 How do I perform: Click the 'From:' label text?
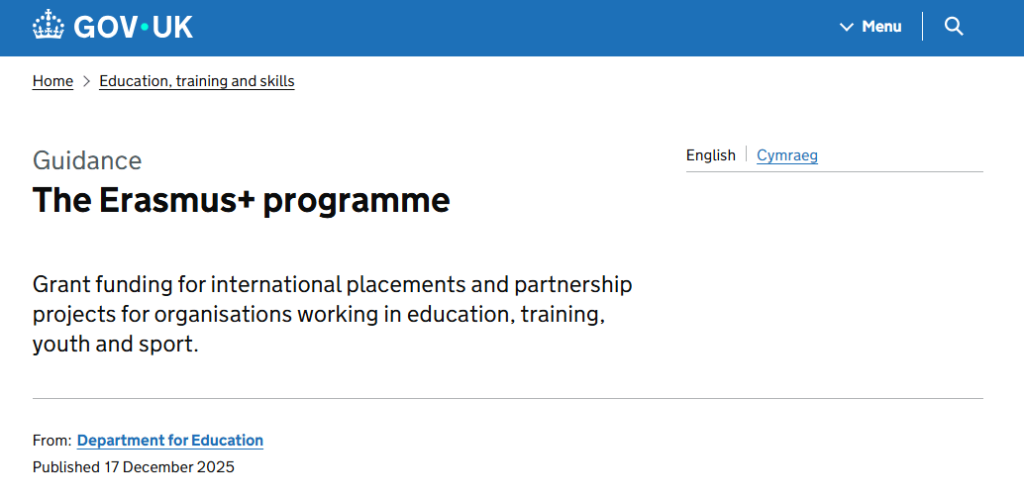[52, 440]
